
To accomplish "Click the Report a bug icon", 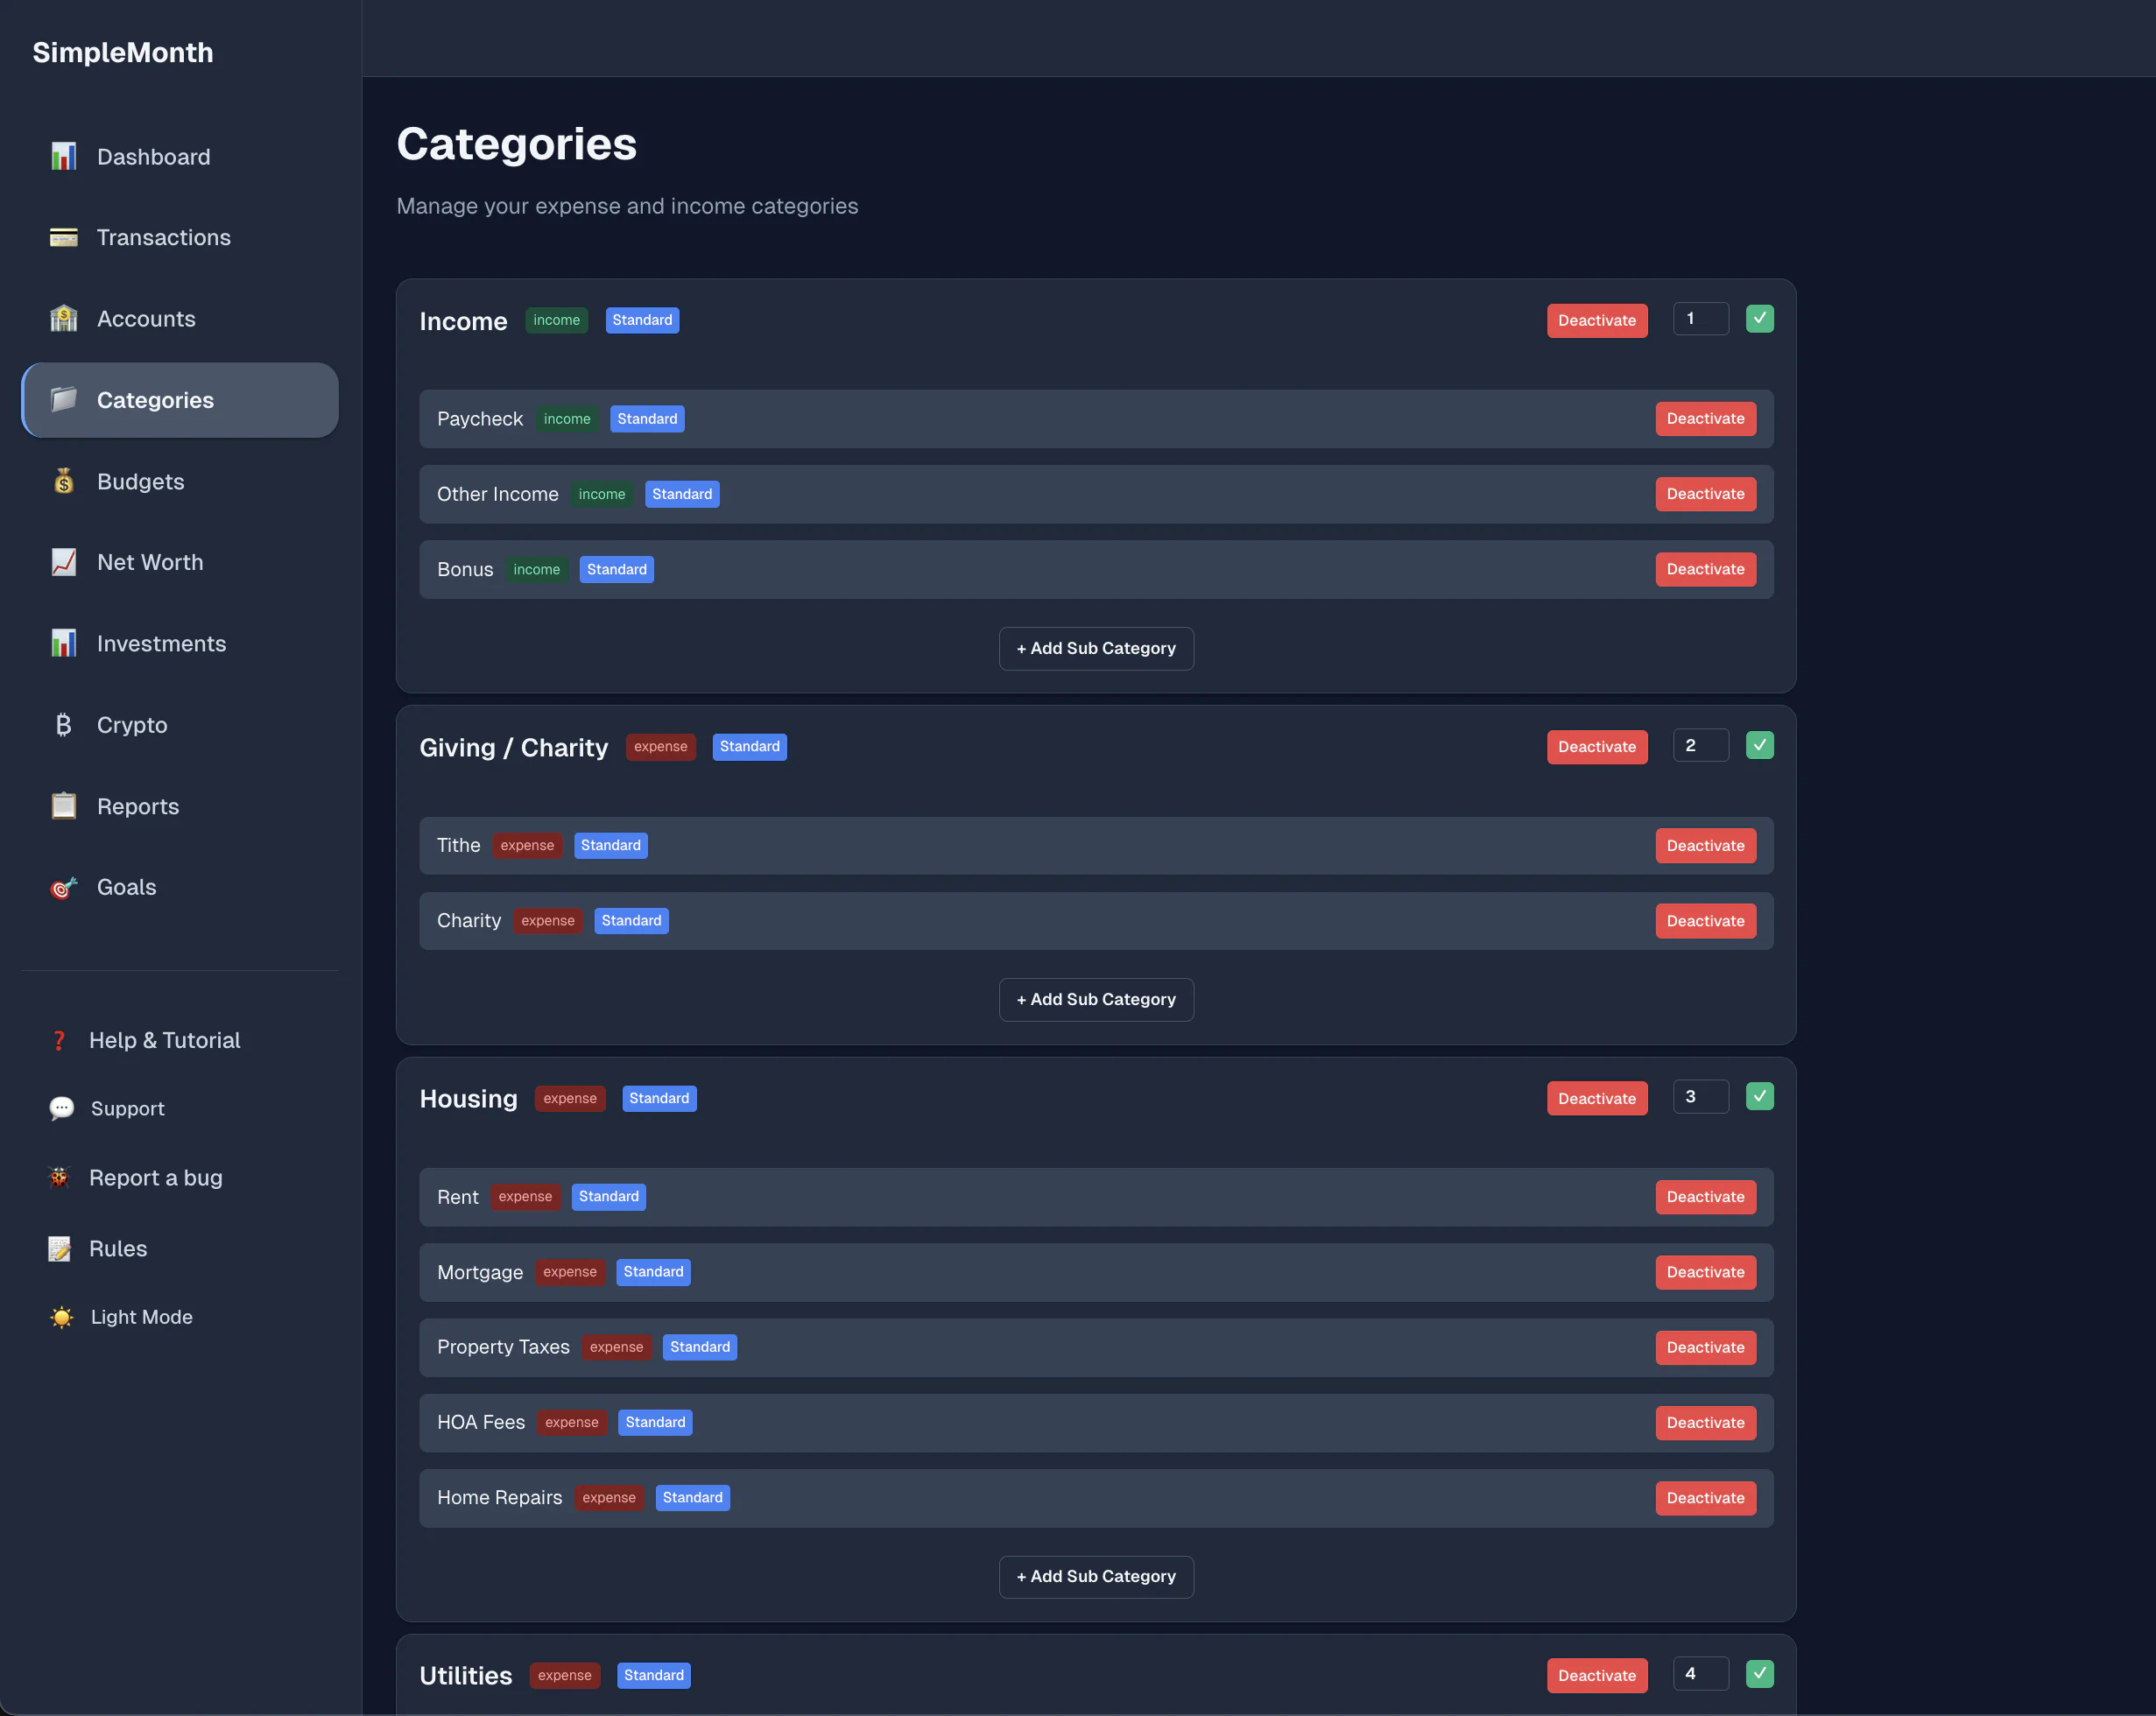I will point(60,1177).
